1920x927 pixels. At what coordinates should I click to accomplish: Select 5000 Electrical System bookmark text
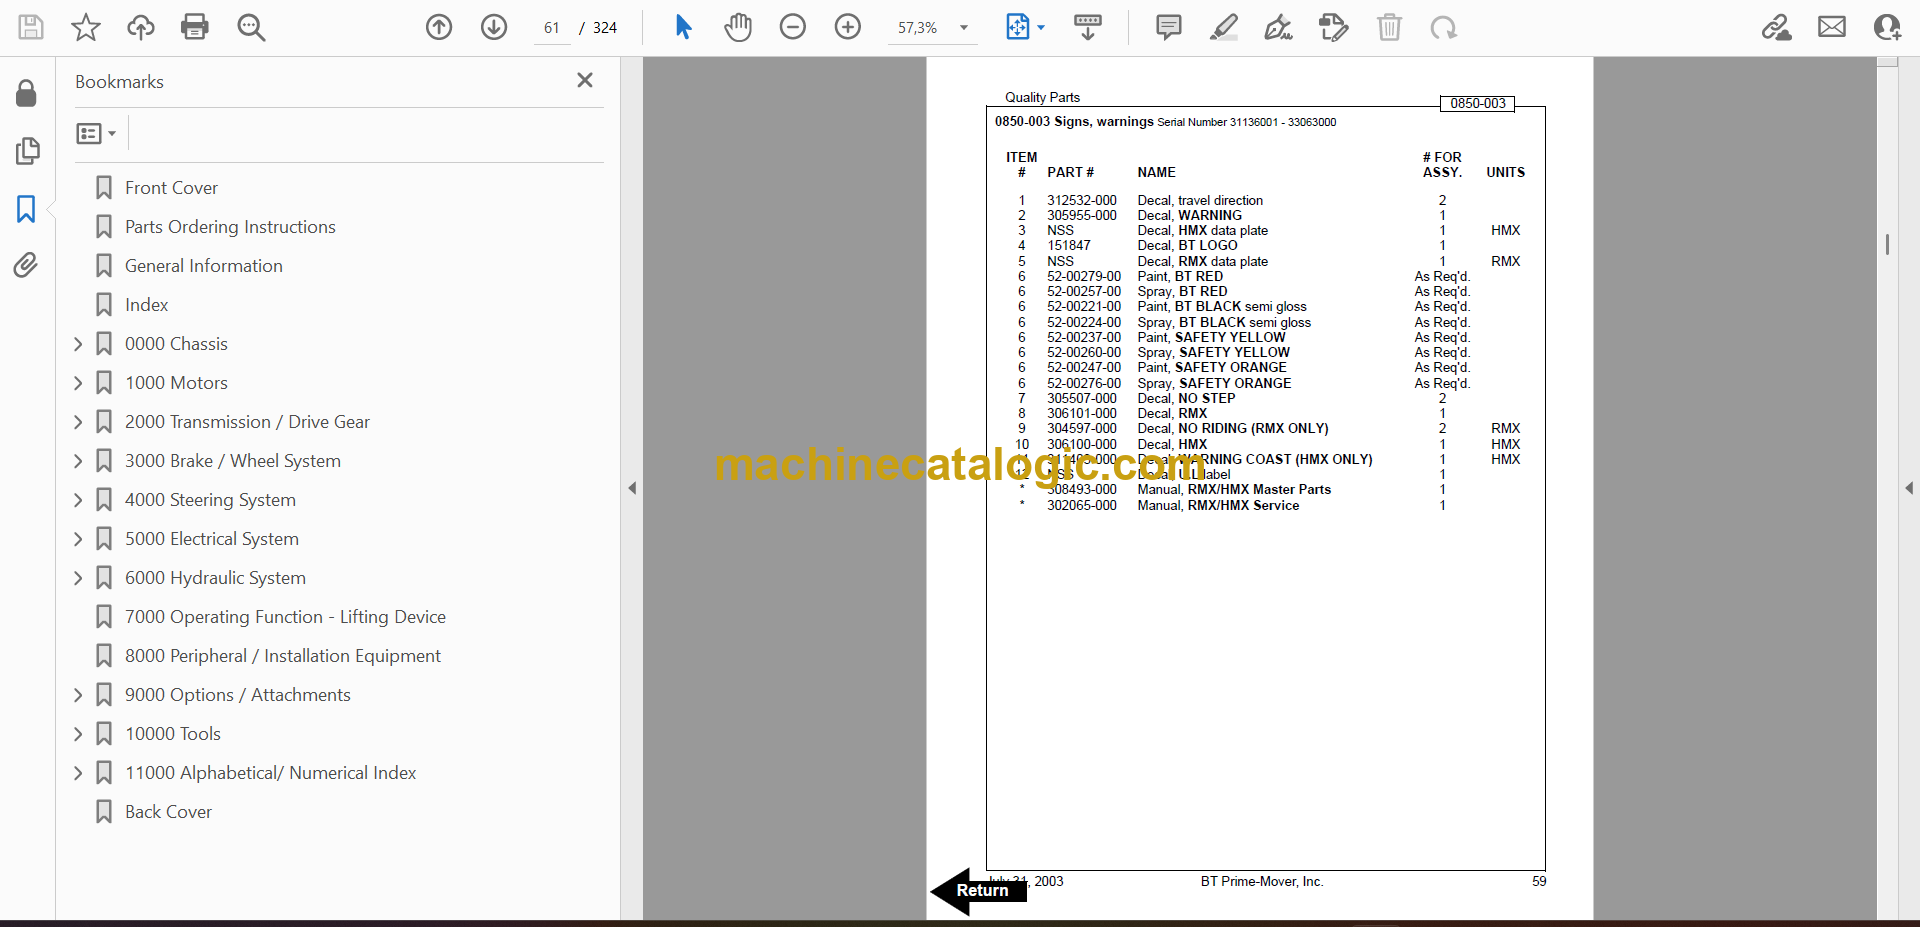point(212,539)
